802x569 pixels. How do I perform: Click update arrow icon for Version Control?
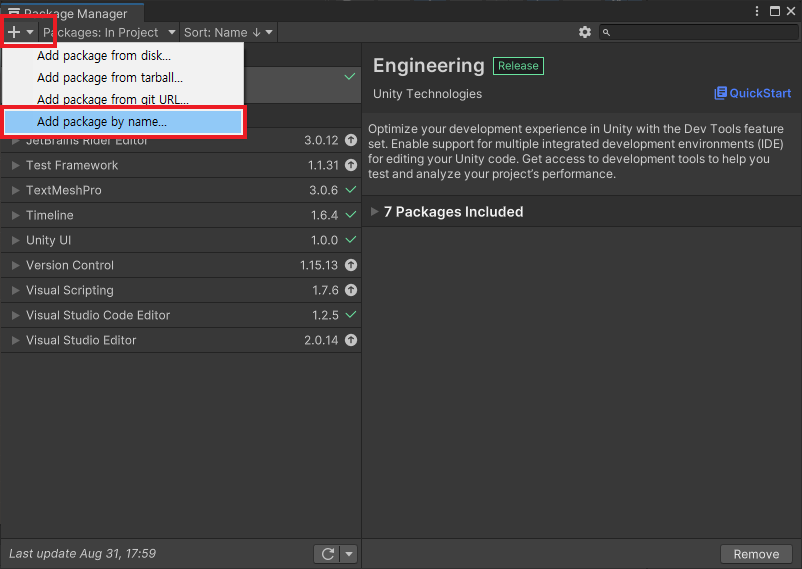click(351, 265)
